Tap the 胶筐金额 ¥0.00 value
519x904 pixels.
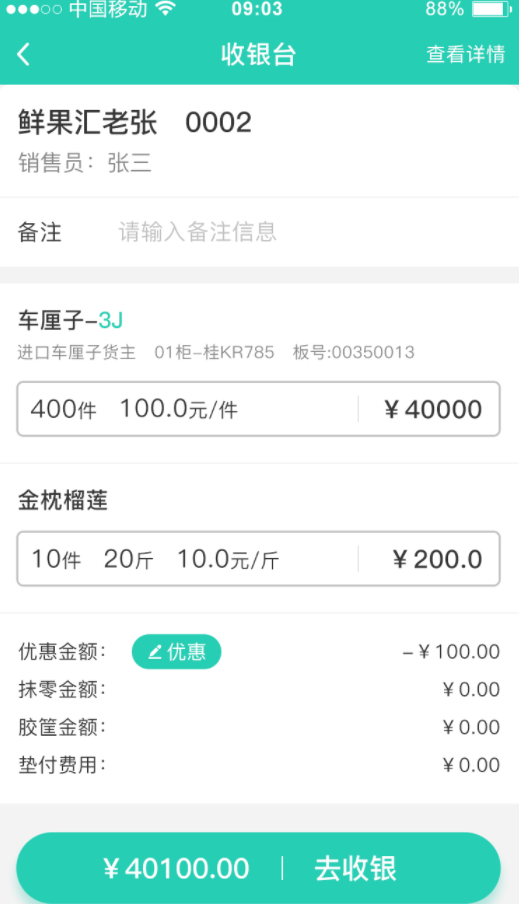(471, 727)
